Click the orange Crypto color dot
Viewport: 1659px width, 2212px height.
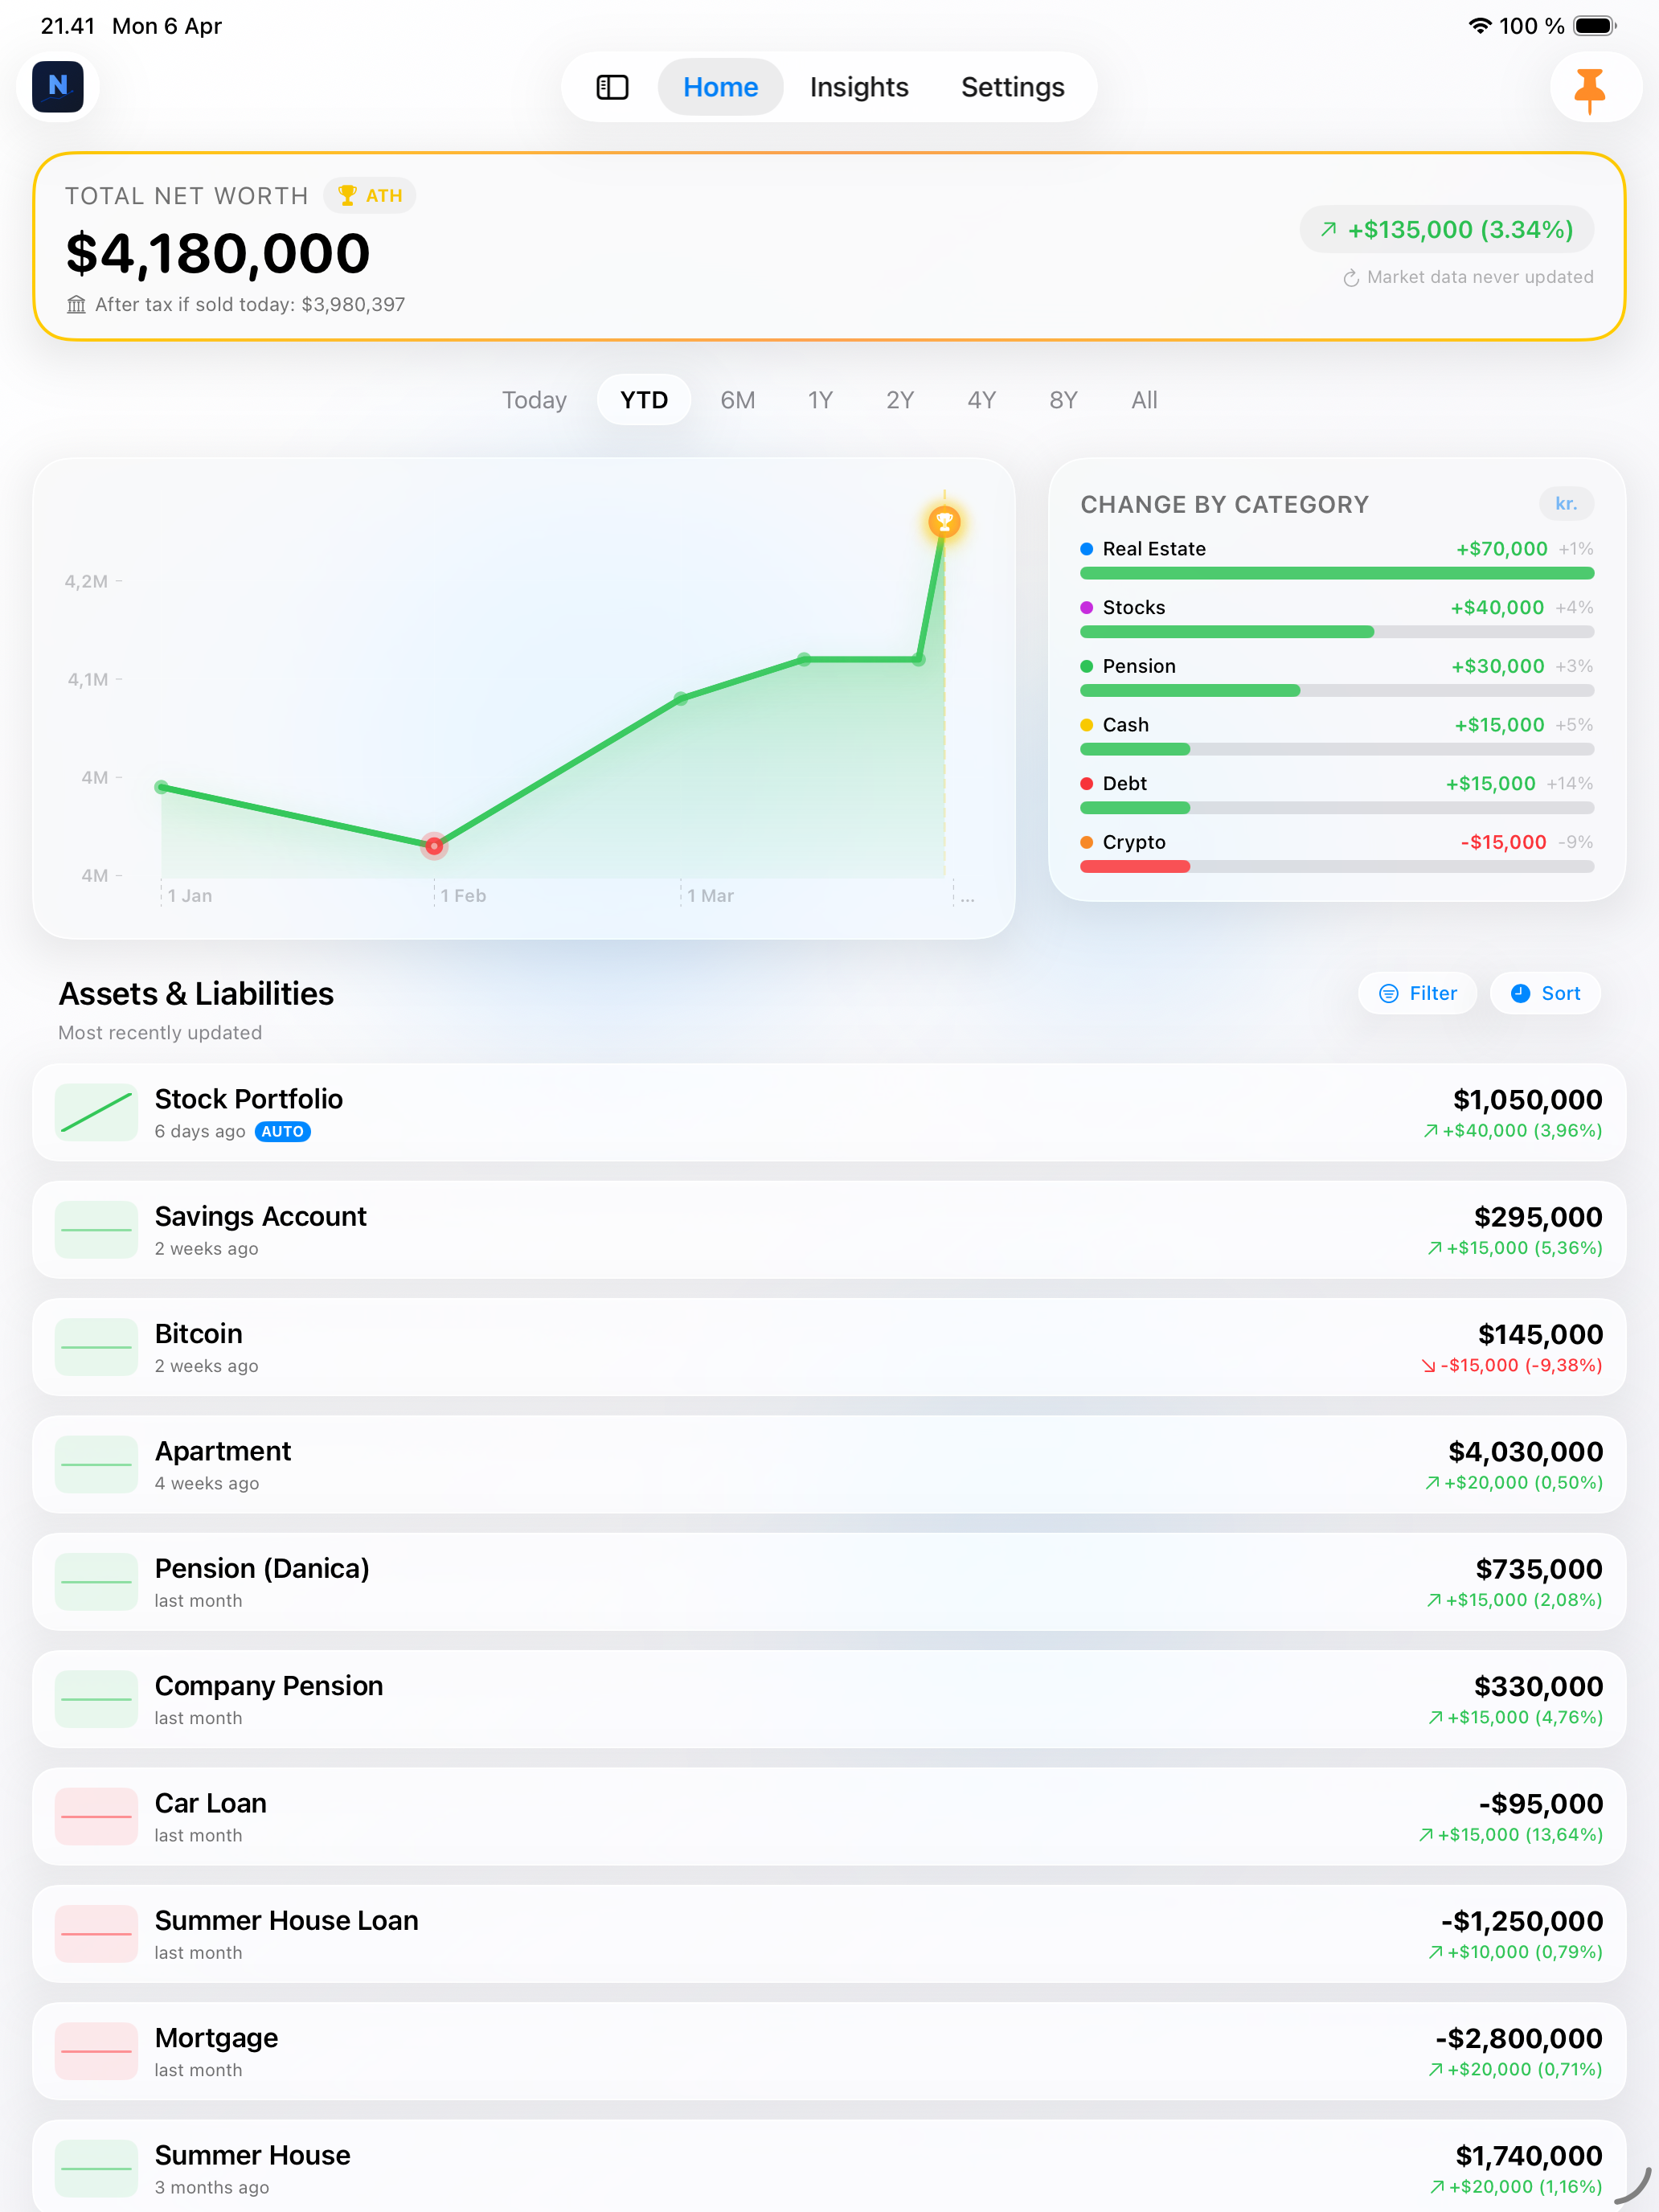point(1086,842)
